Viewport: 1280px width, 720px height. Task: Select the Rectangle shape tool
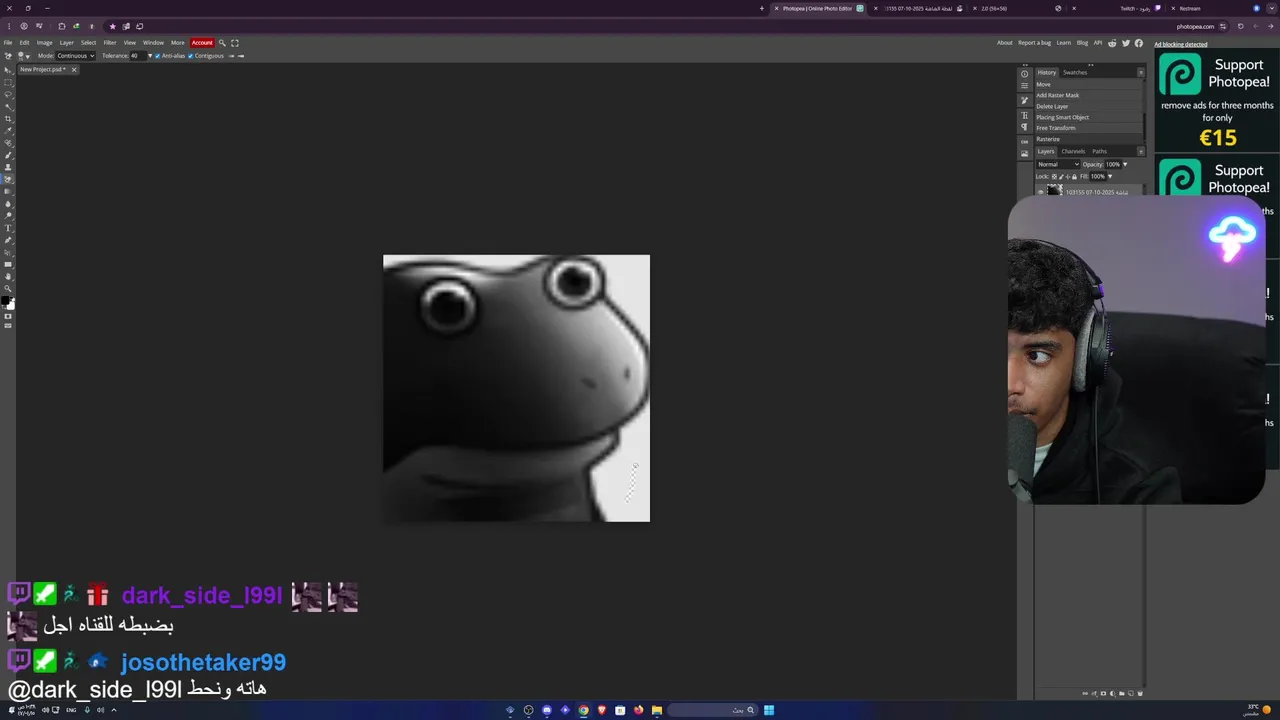click(8, 264)
